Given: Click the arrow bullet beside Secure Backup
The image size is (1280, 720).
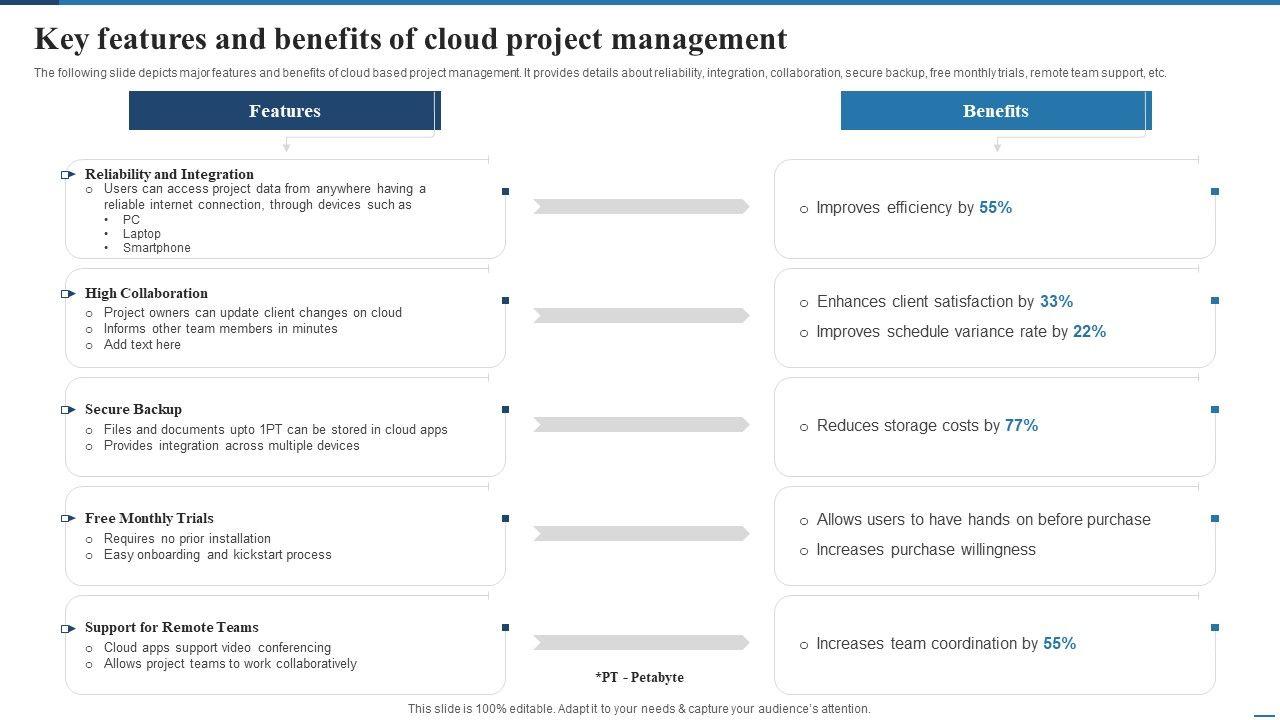Looking at the screenshot, I should pyautogui.click(x=68, y=410).
